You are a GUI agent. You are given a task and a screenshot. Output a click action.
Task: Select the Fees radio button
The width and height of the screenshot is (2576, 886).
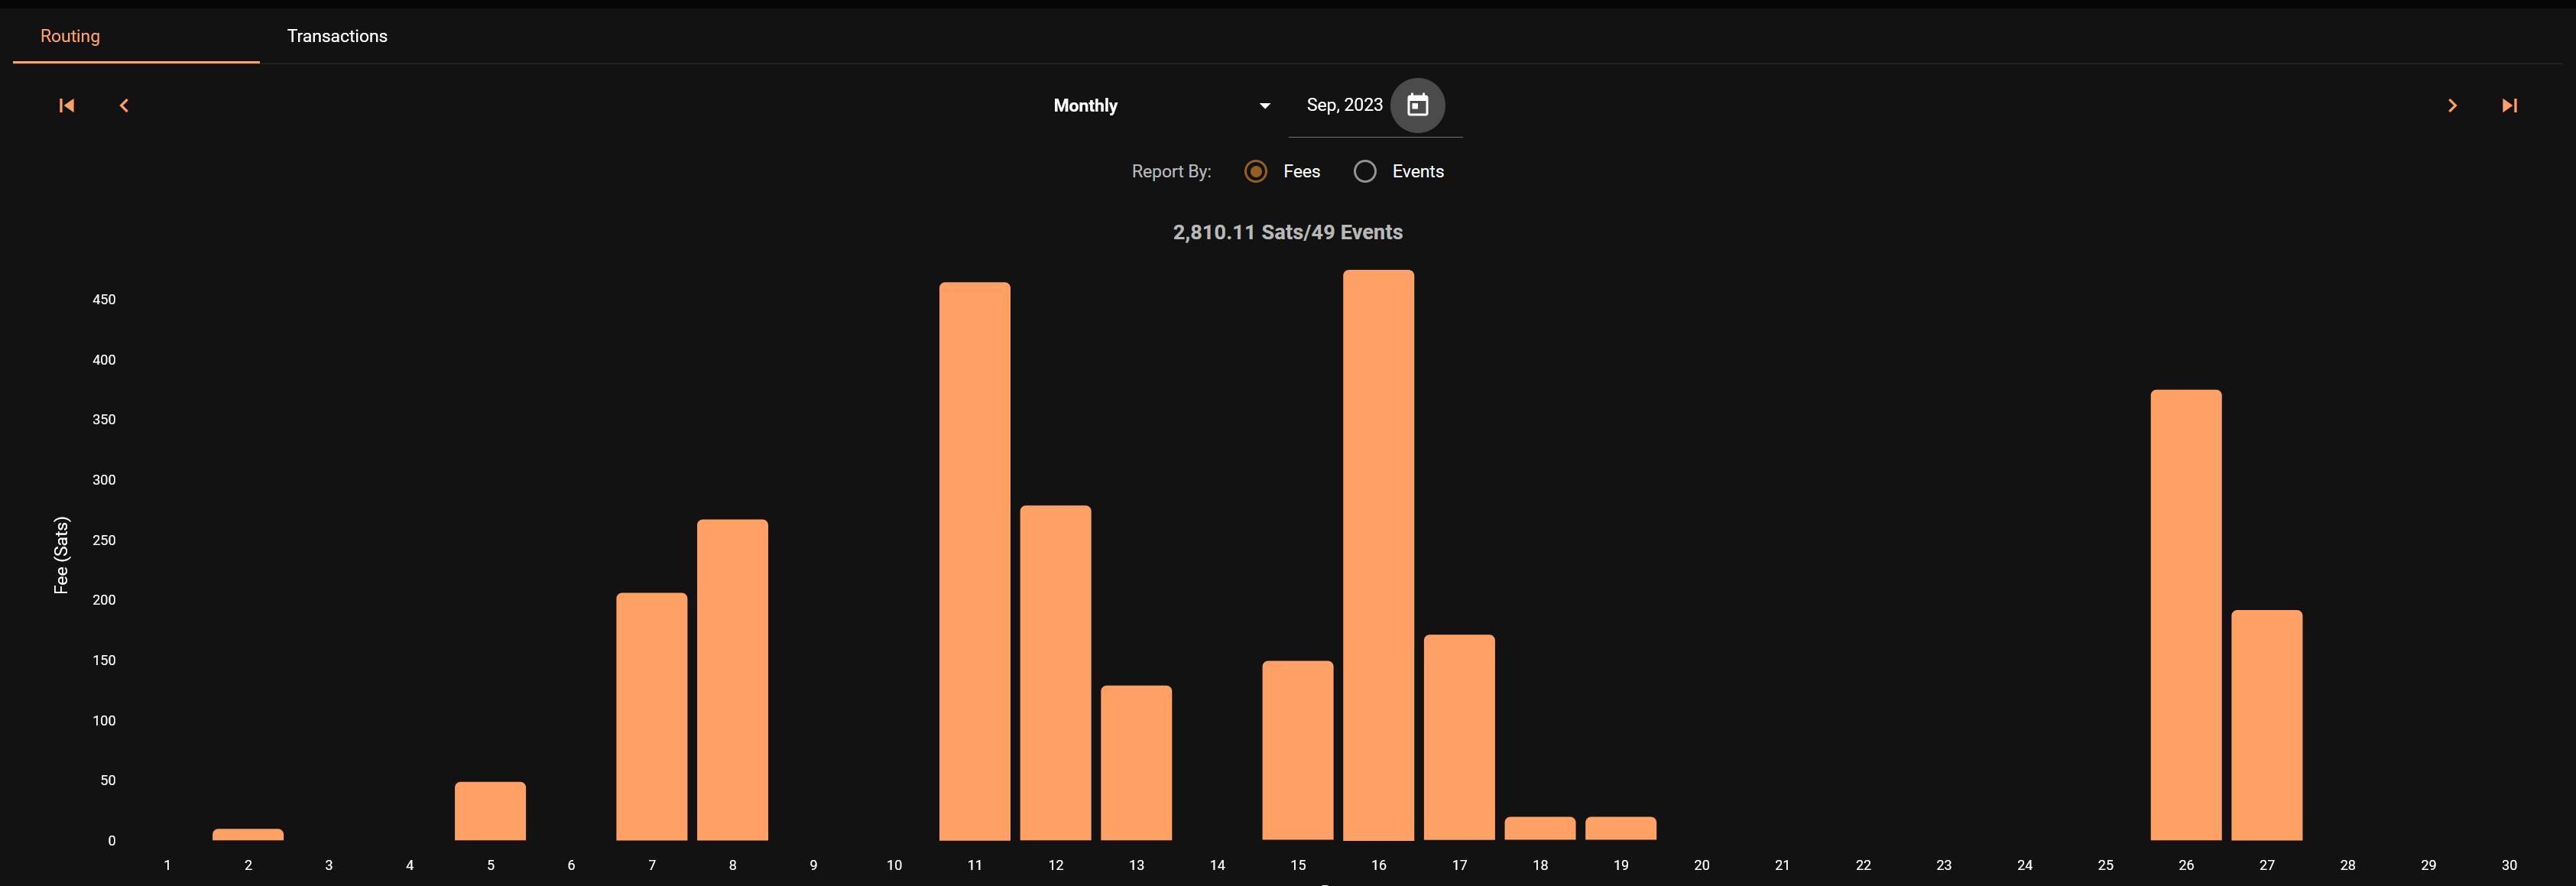(1256, 171)
